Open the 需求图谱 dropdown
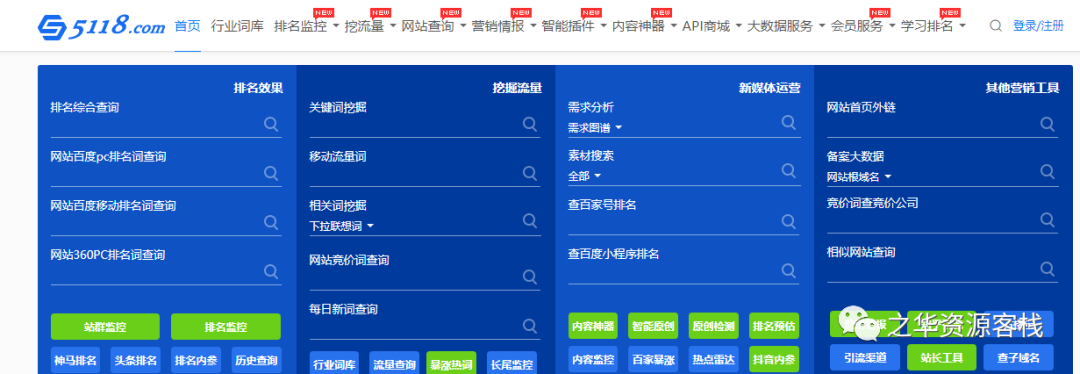This screenshot has width=1080, height=374. point(595,128)
